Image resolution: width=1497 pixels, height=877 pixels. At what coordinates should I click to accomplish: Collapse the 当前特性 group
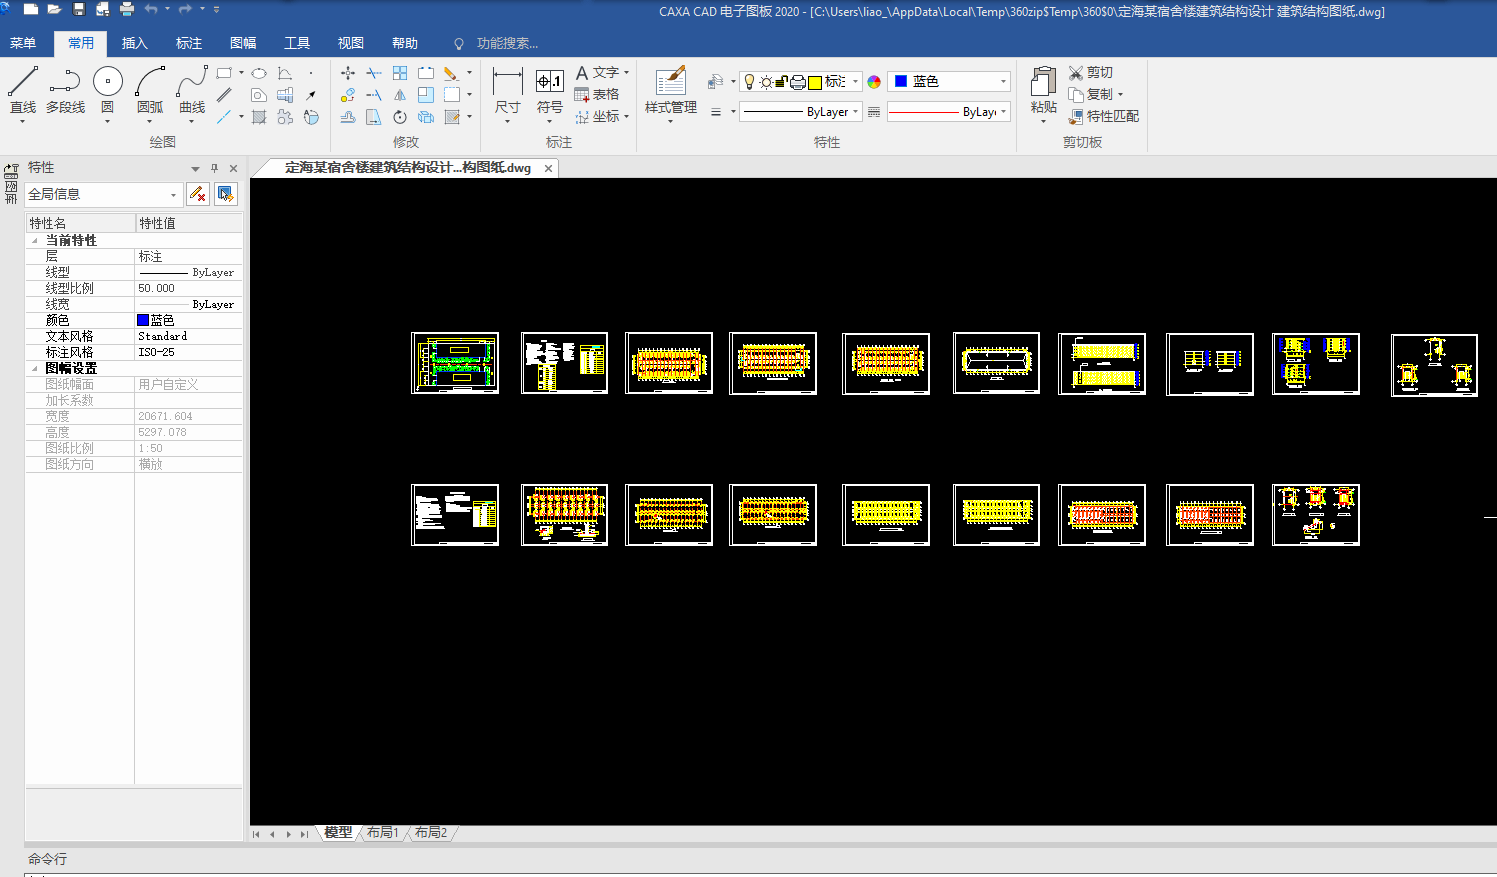(35, 241)
